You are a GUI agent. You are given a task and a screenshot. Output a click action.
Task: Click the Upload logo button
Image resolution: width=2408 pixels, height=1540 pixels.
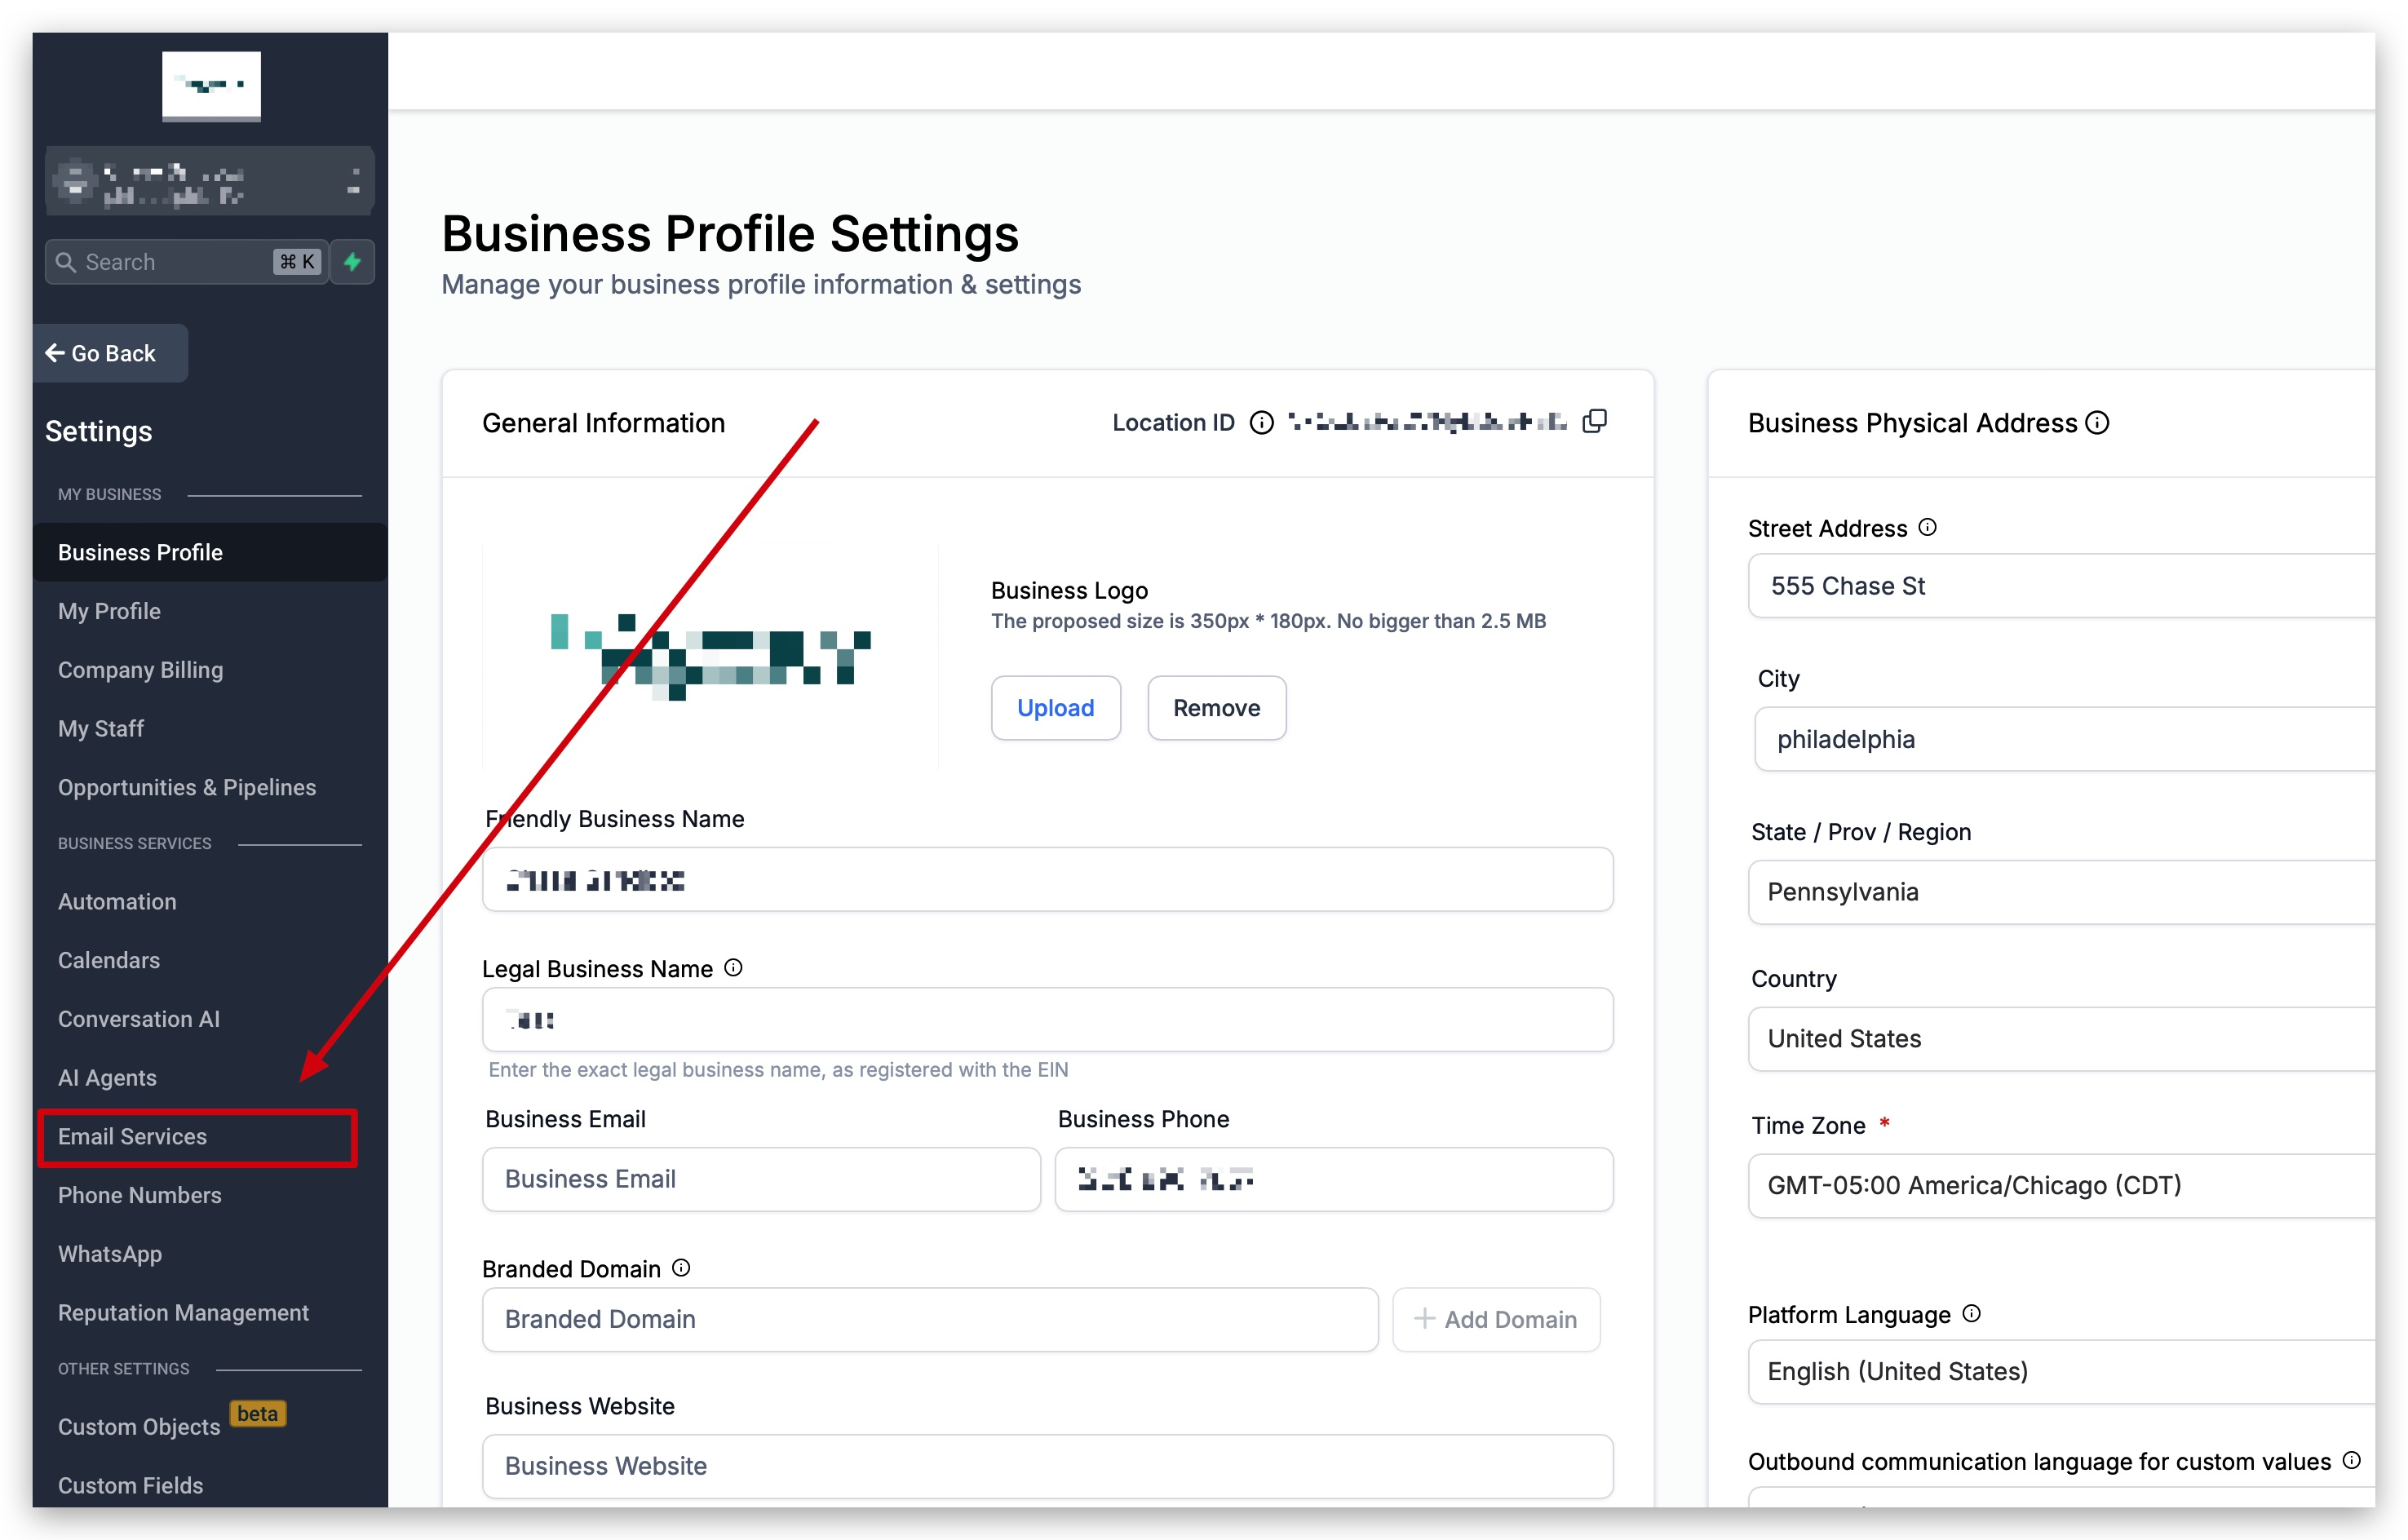1055,708
